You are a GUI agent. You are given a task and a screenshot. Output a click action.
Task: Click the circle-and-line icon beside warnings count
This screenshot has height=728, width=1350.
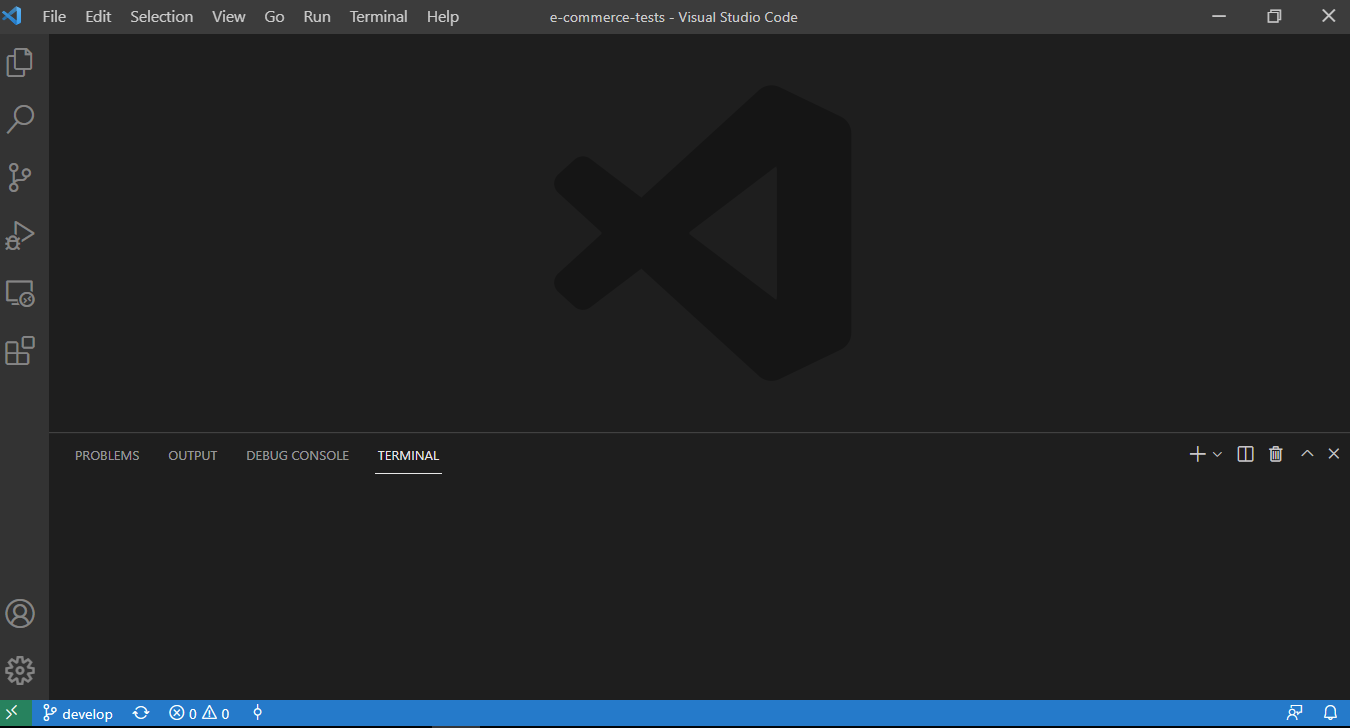(257, 714)
